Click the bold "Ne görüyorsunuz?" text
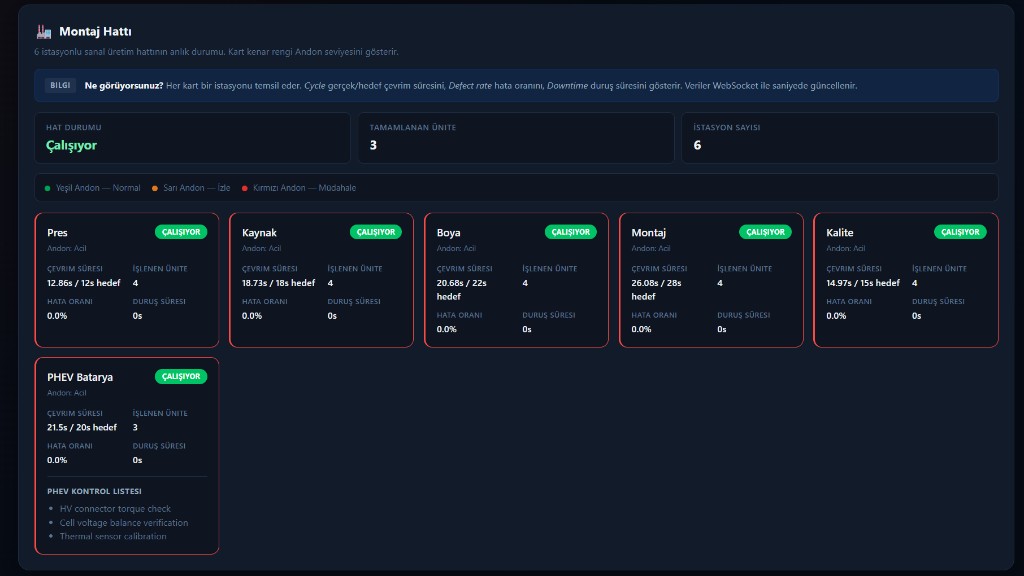 point(123,86)
